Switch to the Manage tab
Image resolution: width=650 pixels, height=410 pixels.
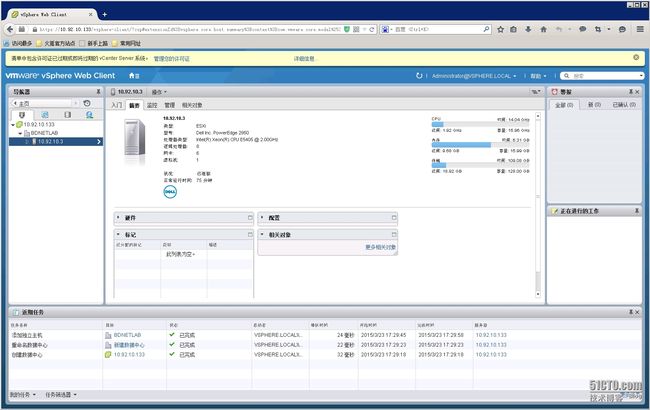pyautogui.click(x=170, y=105)
